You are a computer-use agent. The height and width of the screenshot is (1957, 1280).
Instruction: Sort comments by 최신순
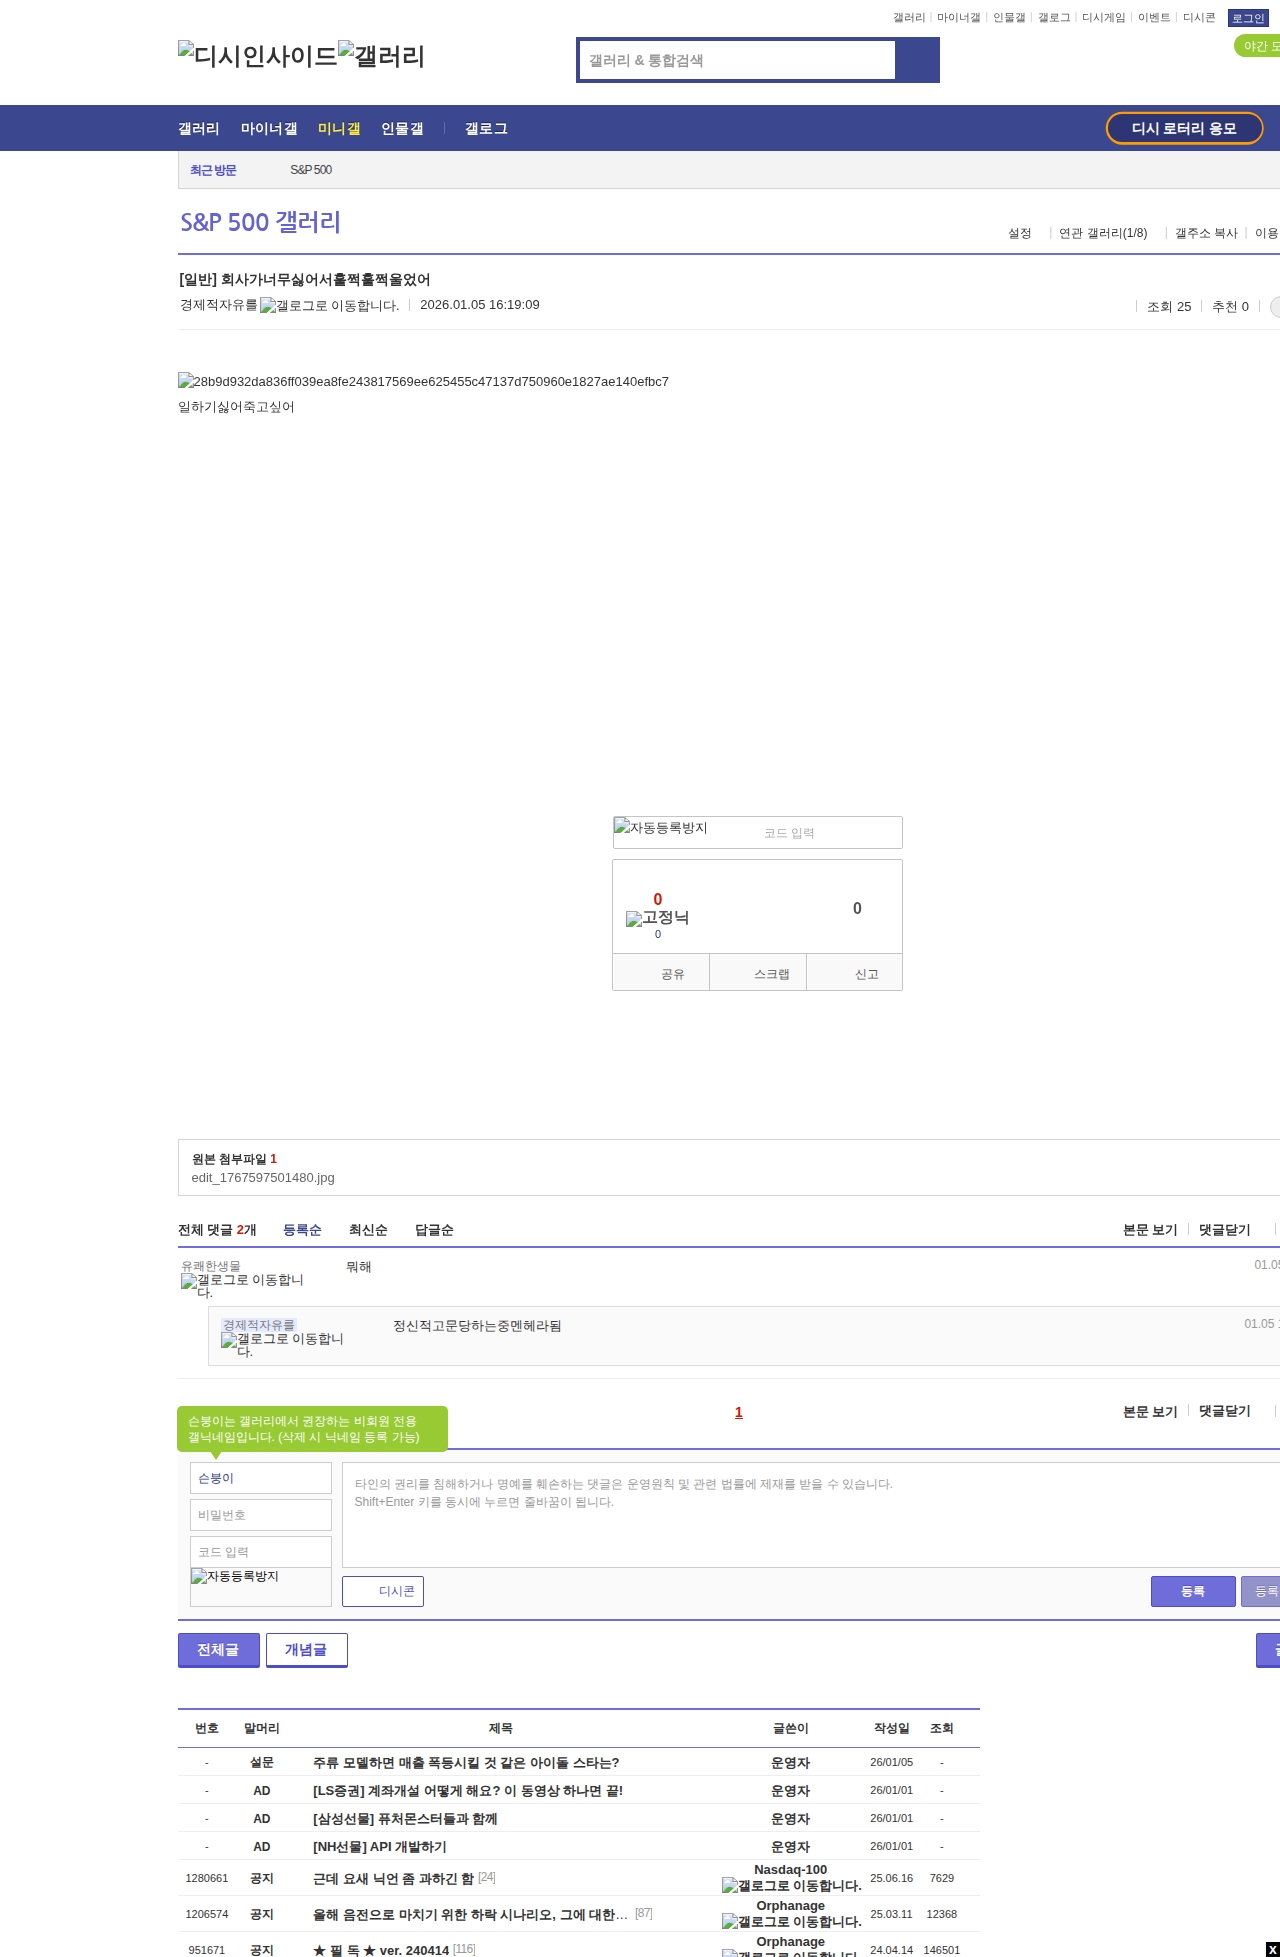[x=368, y=1230]
